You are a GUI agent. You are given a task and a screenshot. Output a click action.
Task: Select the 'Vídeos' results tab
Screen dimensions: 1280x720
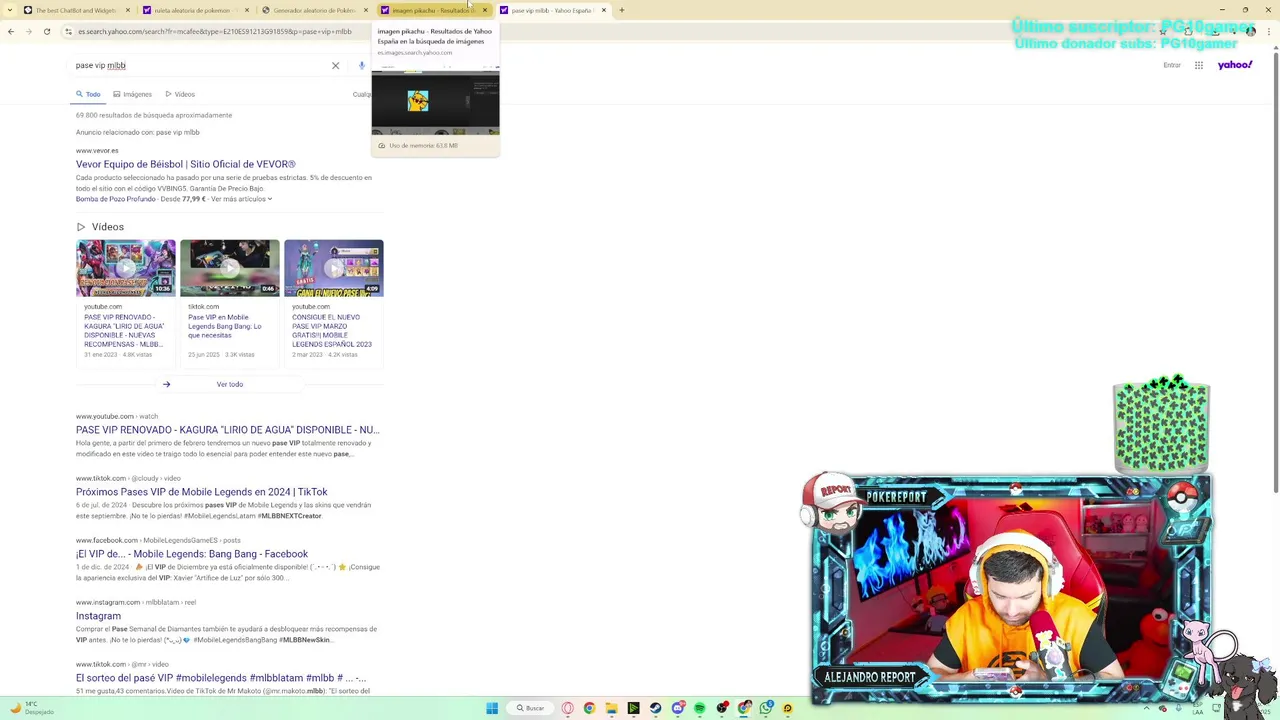180,94
